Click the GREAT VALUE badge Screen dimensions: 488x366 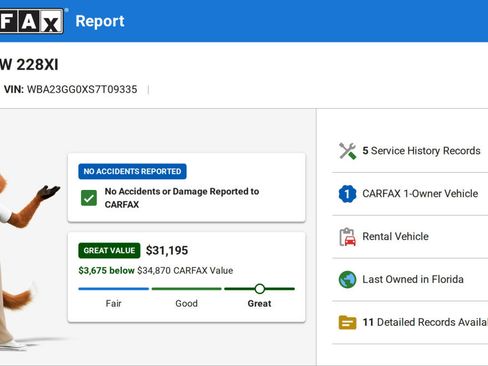click(109, 250)
